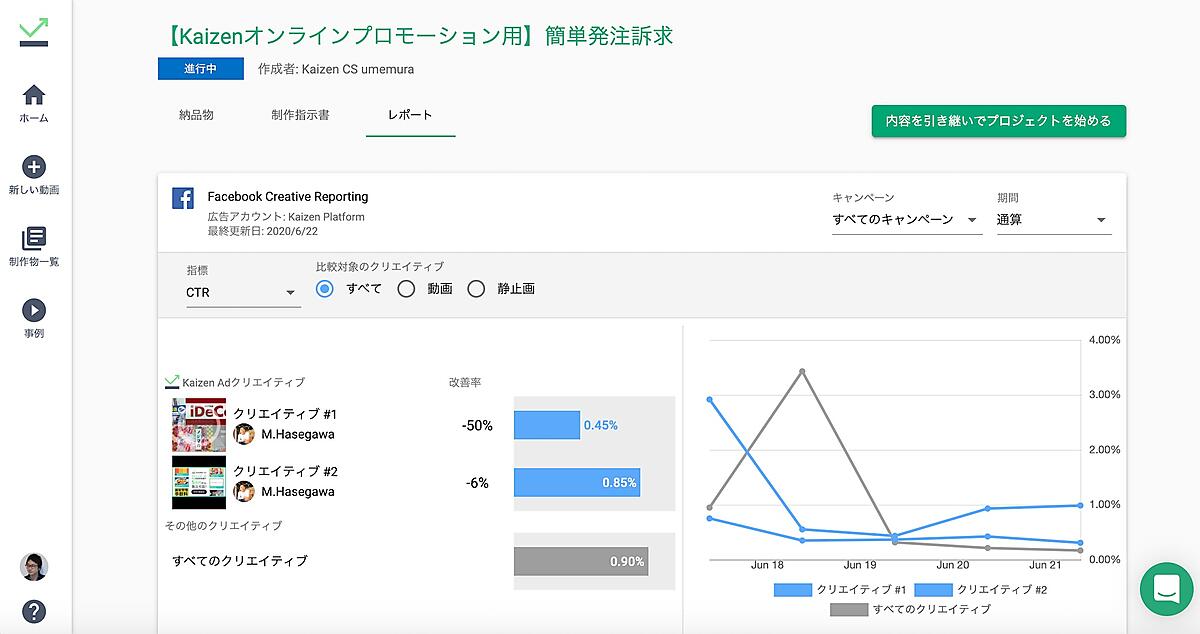Select the すべて radio button
This screenshot has height=634, width=1200.
click(x=325, y=289)
